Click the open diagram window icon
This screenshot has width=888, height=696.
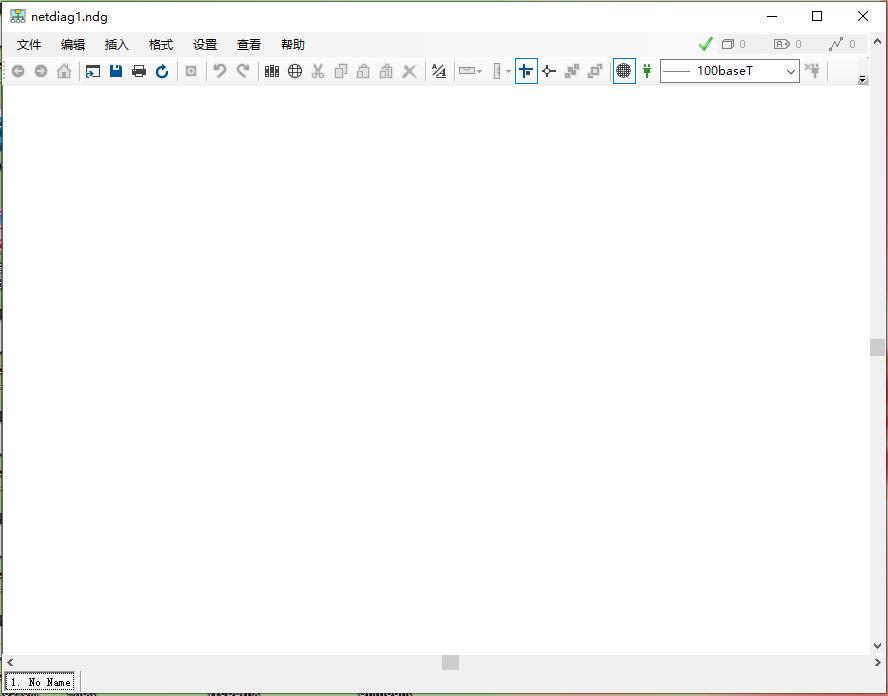(93, 71)
